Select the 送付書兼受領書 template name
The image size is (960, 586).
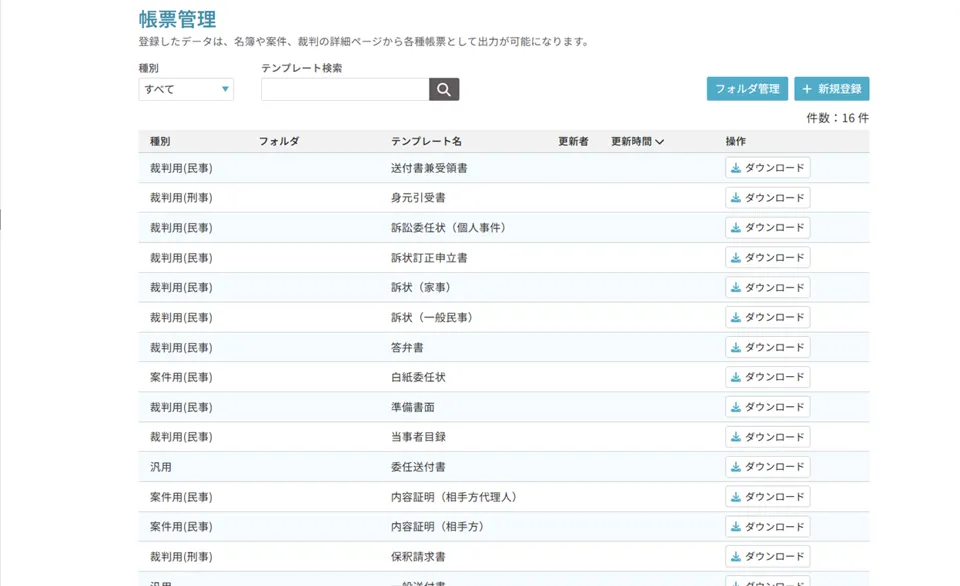pos(429,168)
